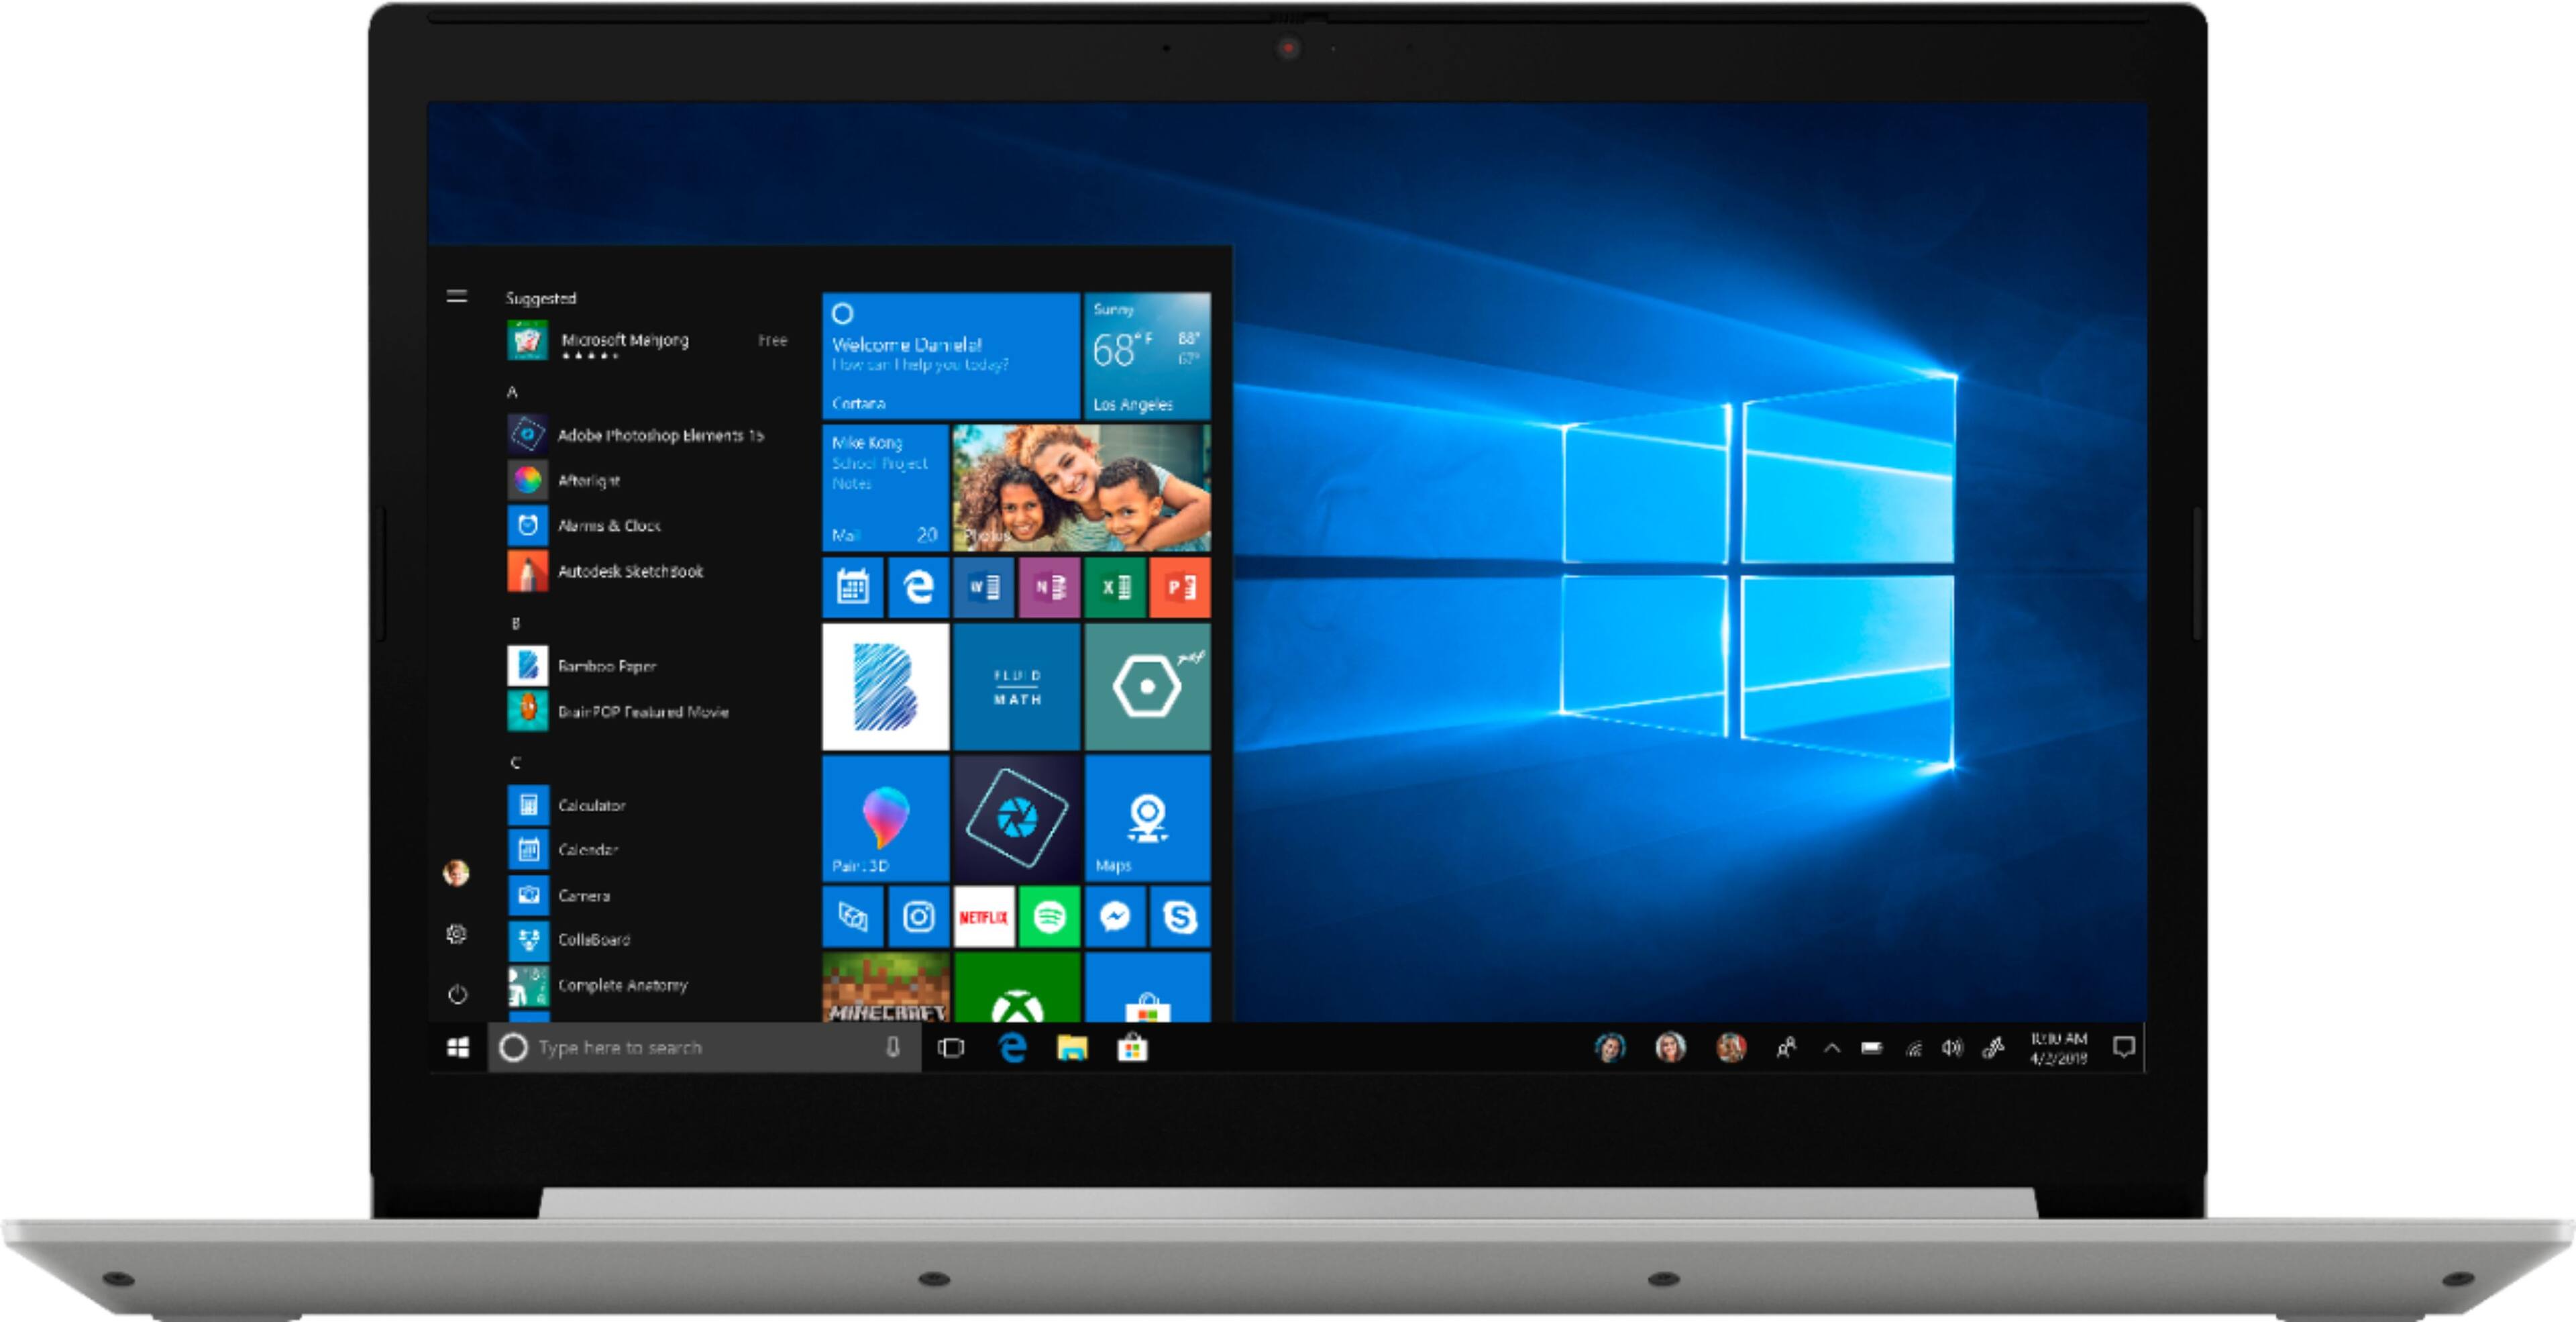Click the Windows Start button

pyautogui.click(x=458, y=1047)
